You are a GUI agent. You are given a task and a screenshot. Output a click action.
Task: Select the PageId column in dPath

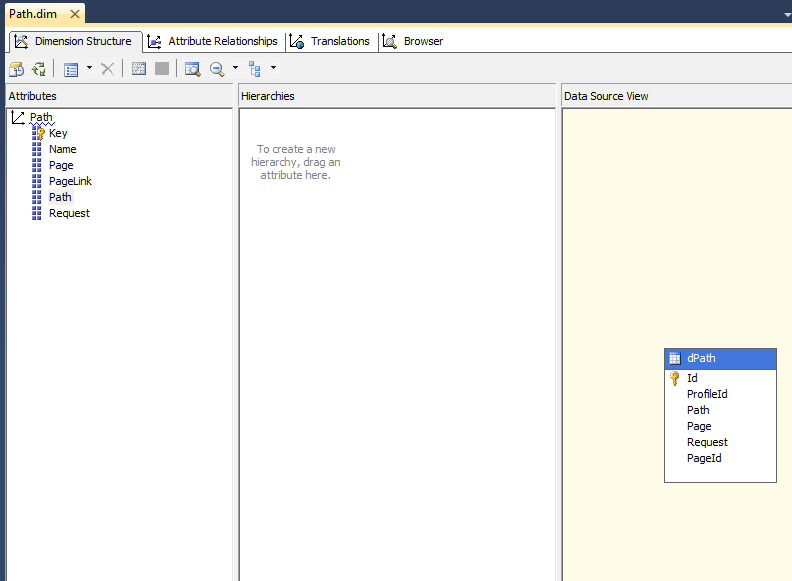704,458
